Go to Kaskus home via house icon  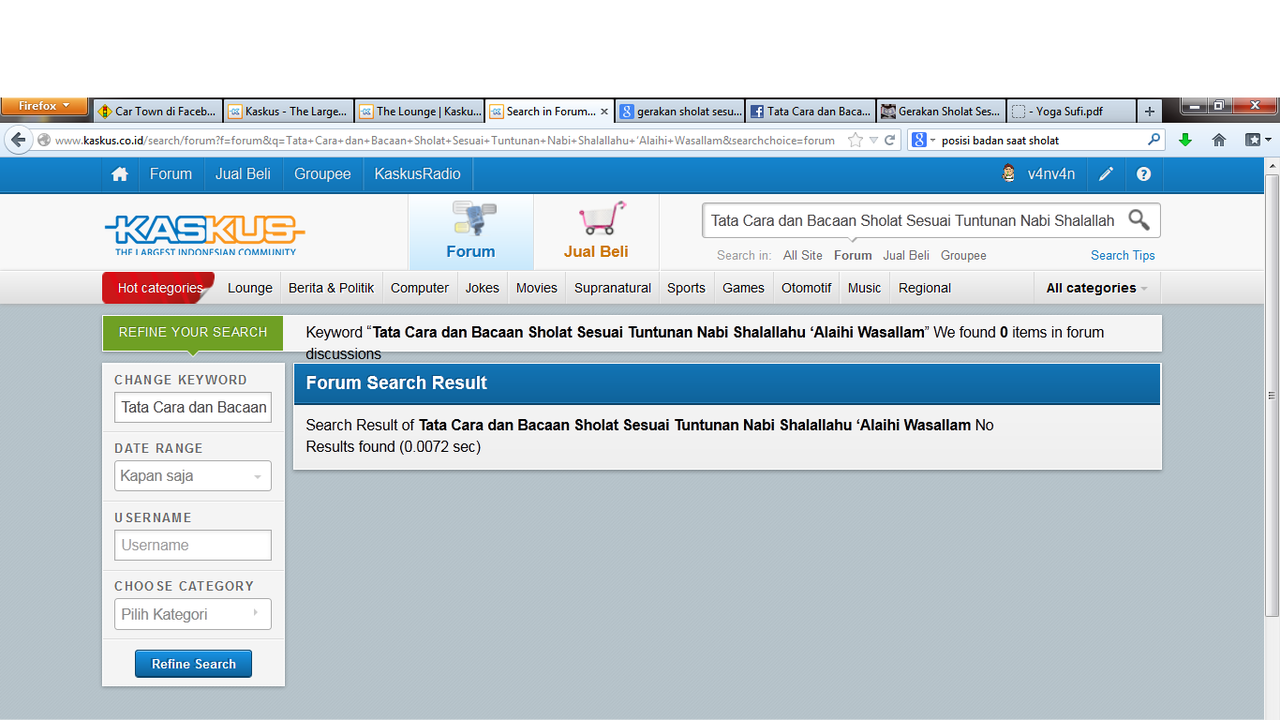(x=120, y=174)
